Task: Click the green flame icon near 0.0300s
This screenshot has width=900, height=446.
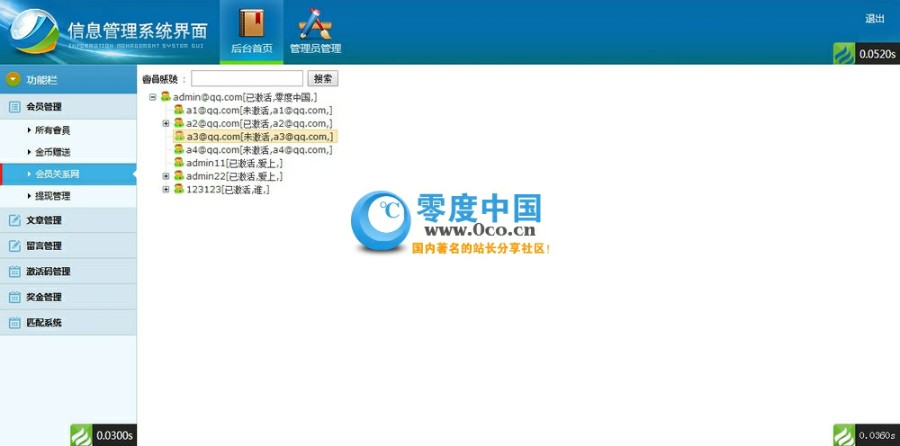Action: (x=81, y=435)
